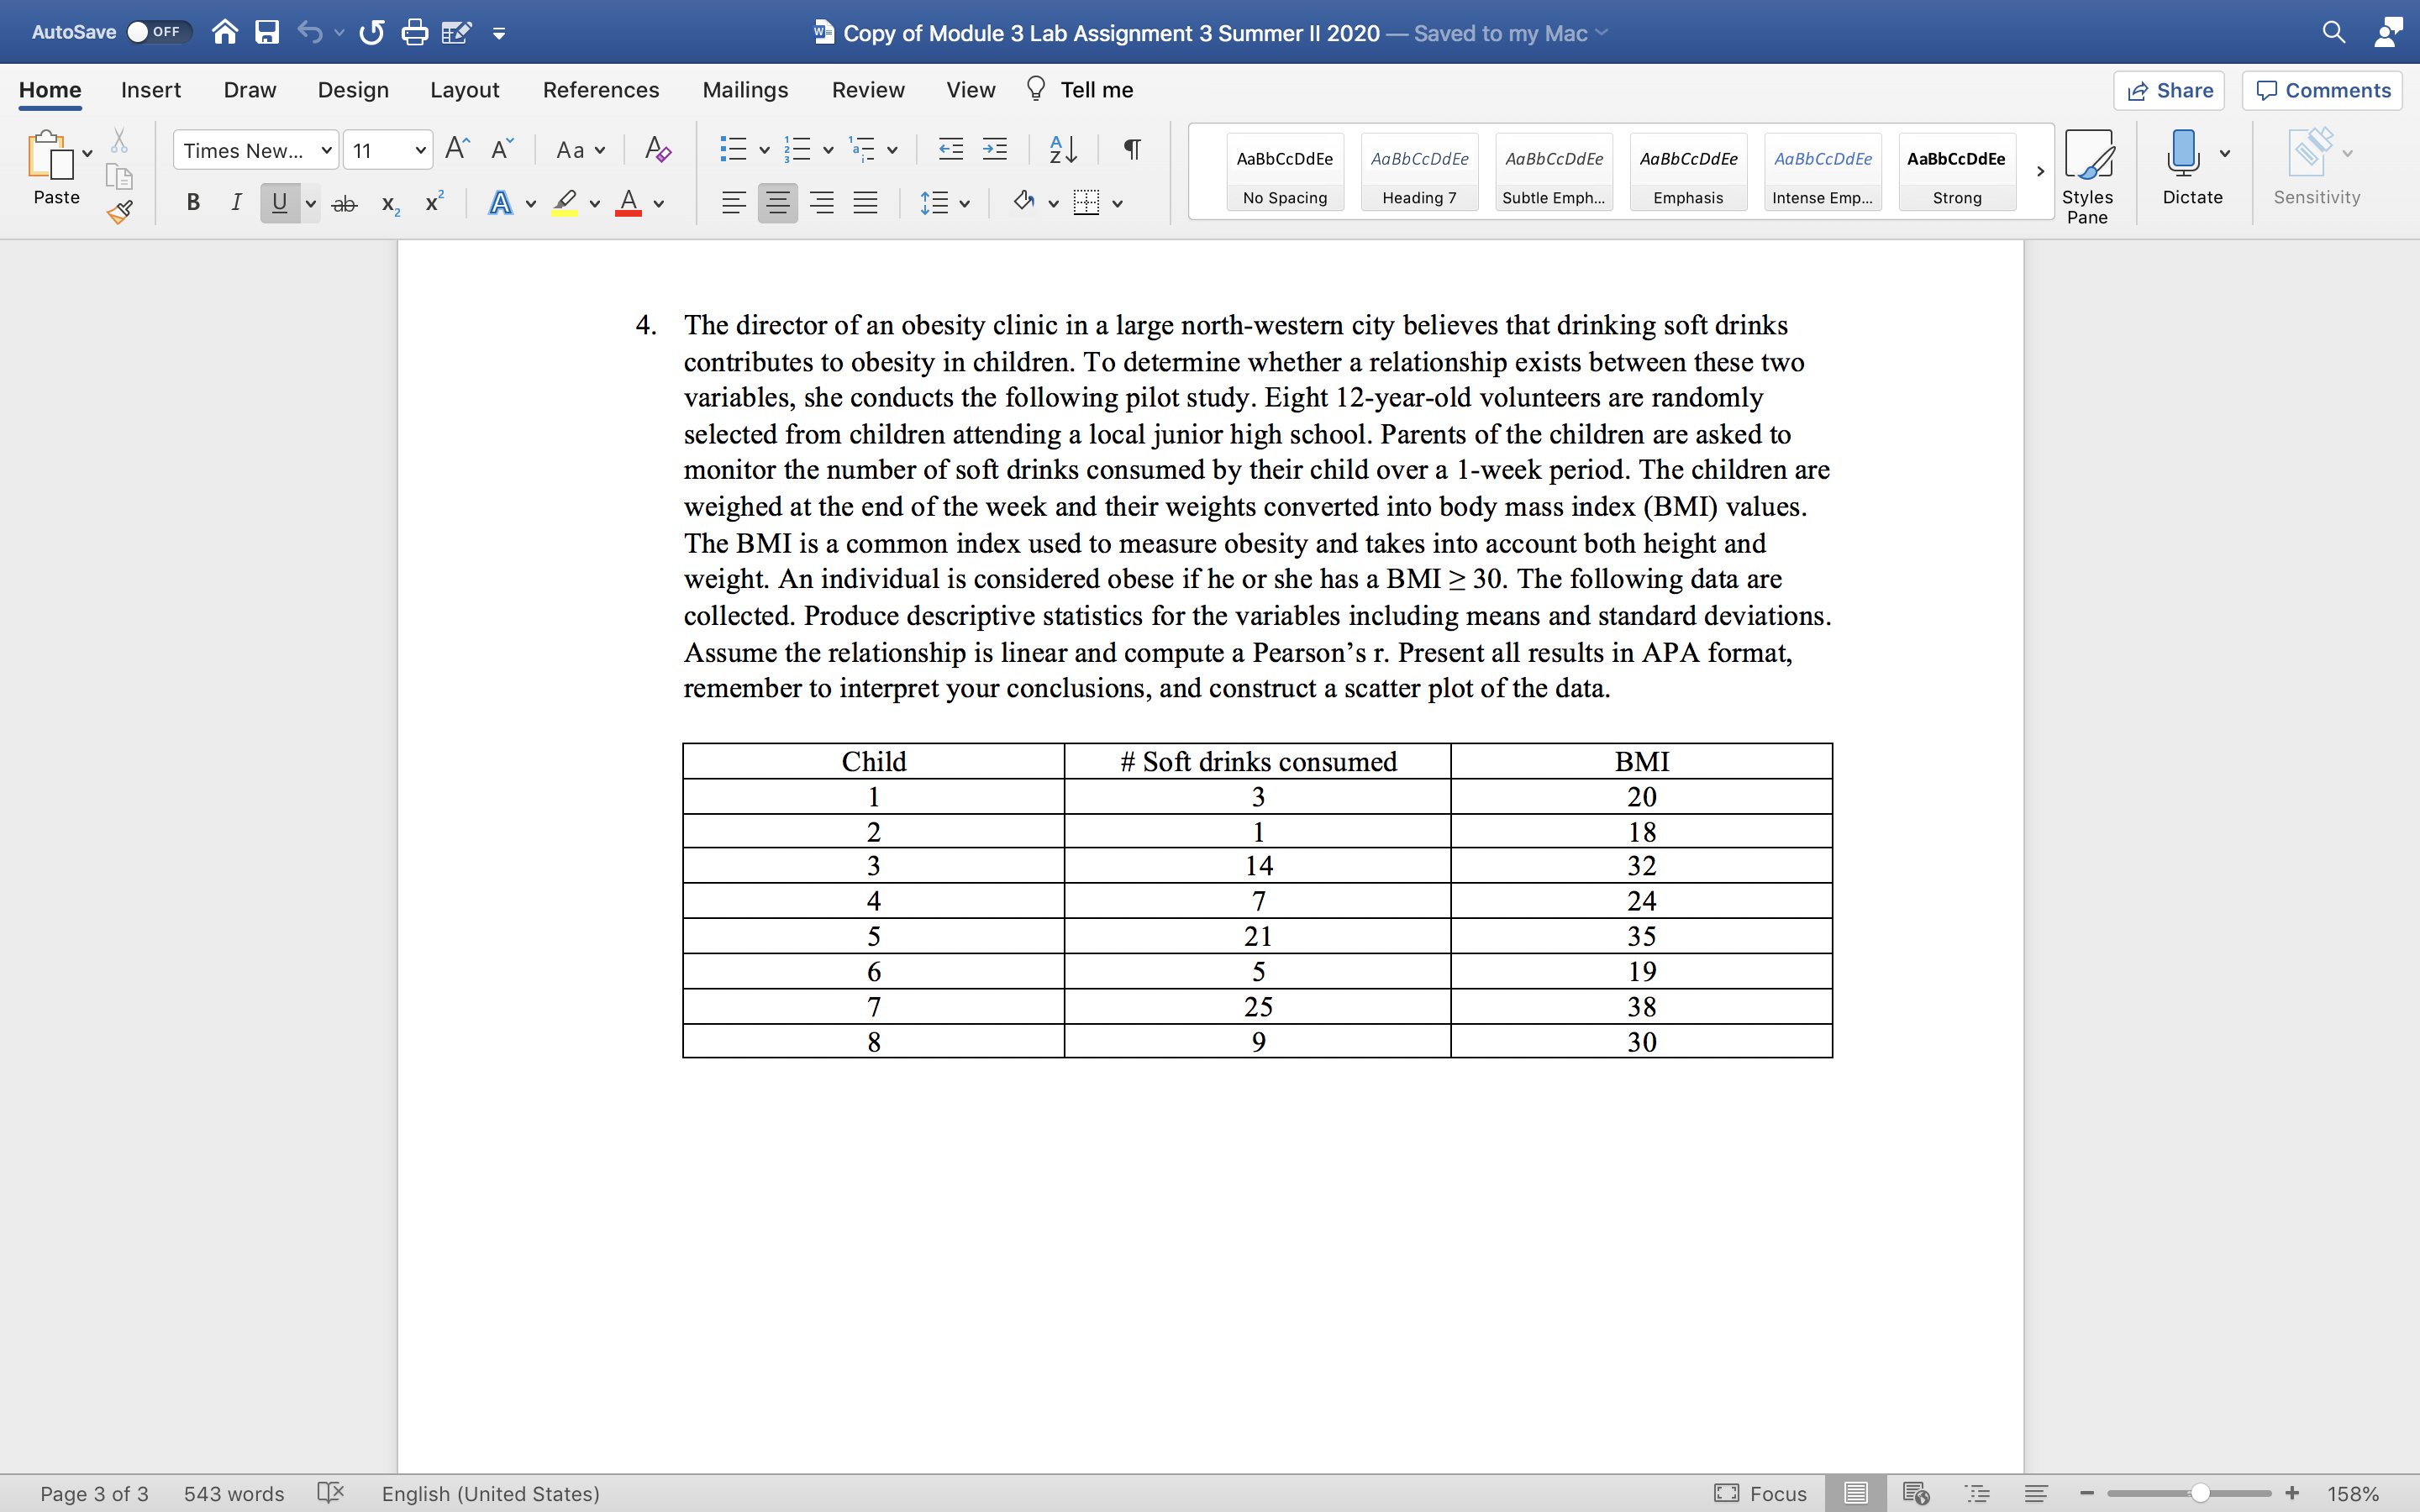
Task: Click the Share button
Action: click(x=2169, y=90)
